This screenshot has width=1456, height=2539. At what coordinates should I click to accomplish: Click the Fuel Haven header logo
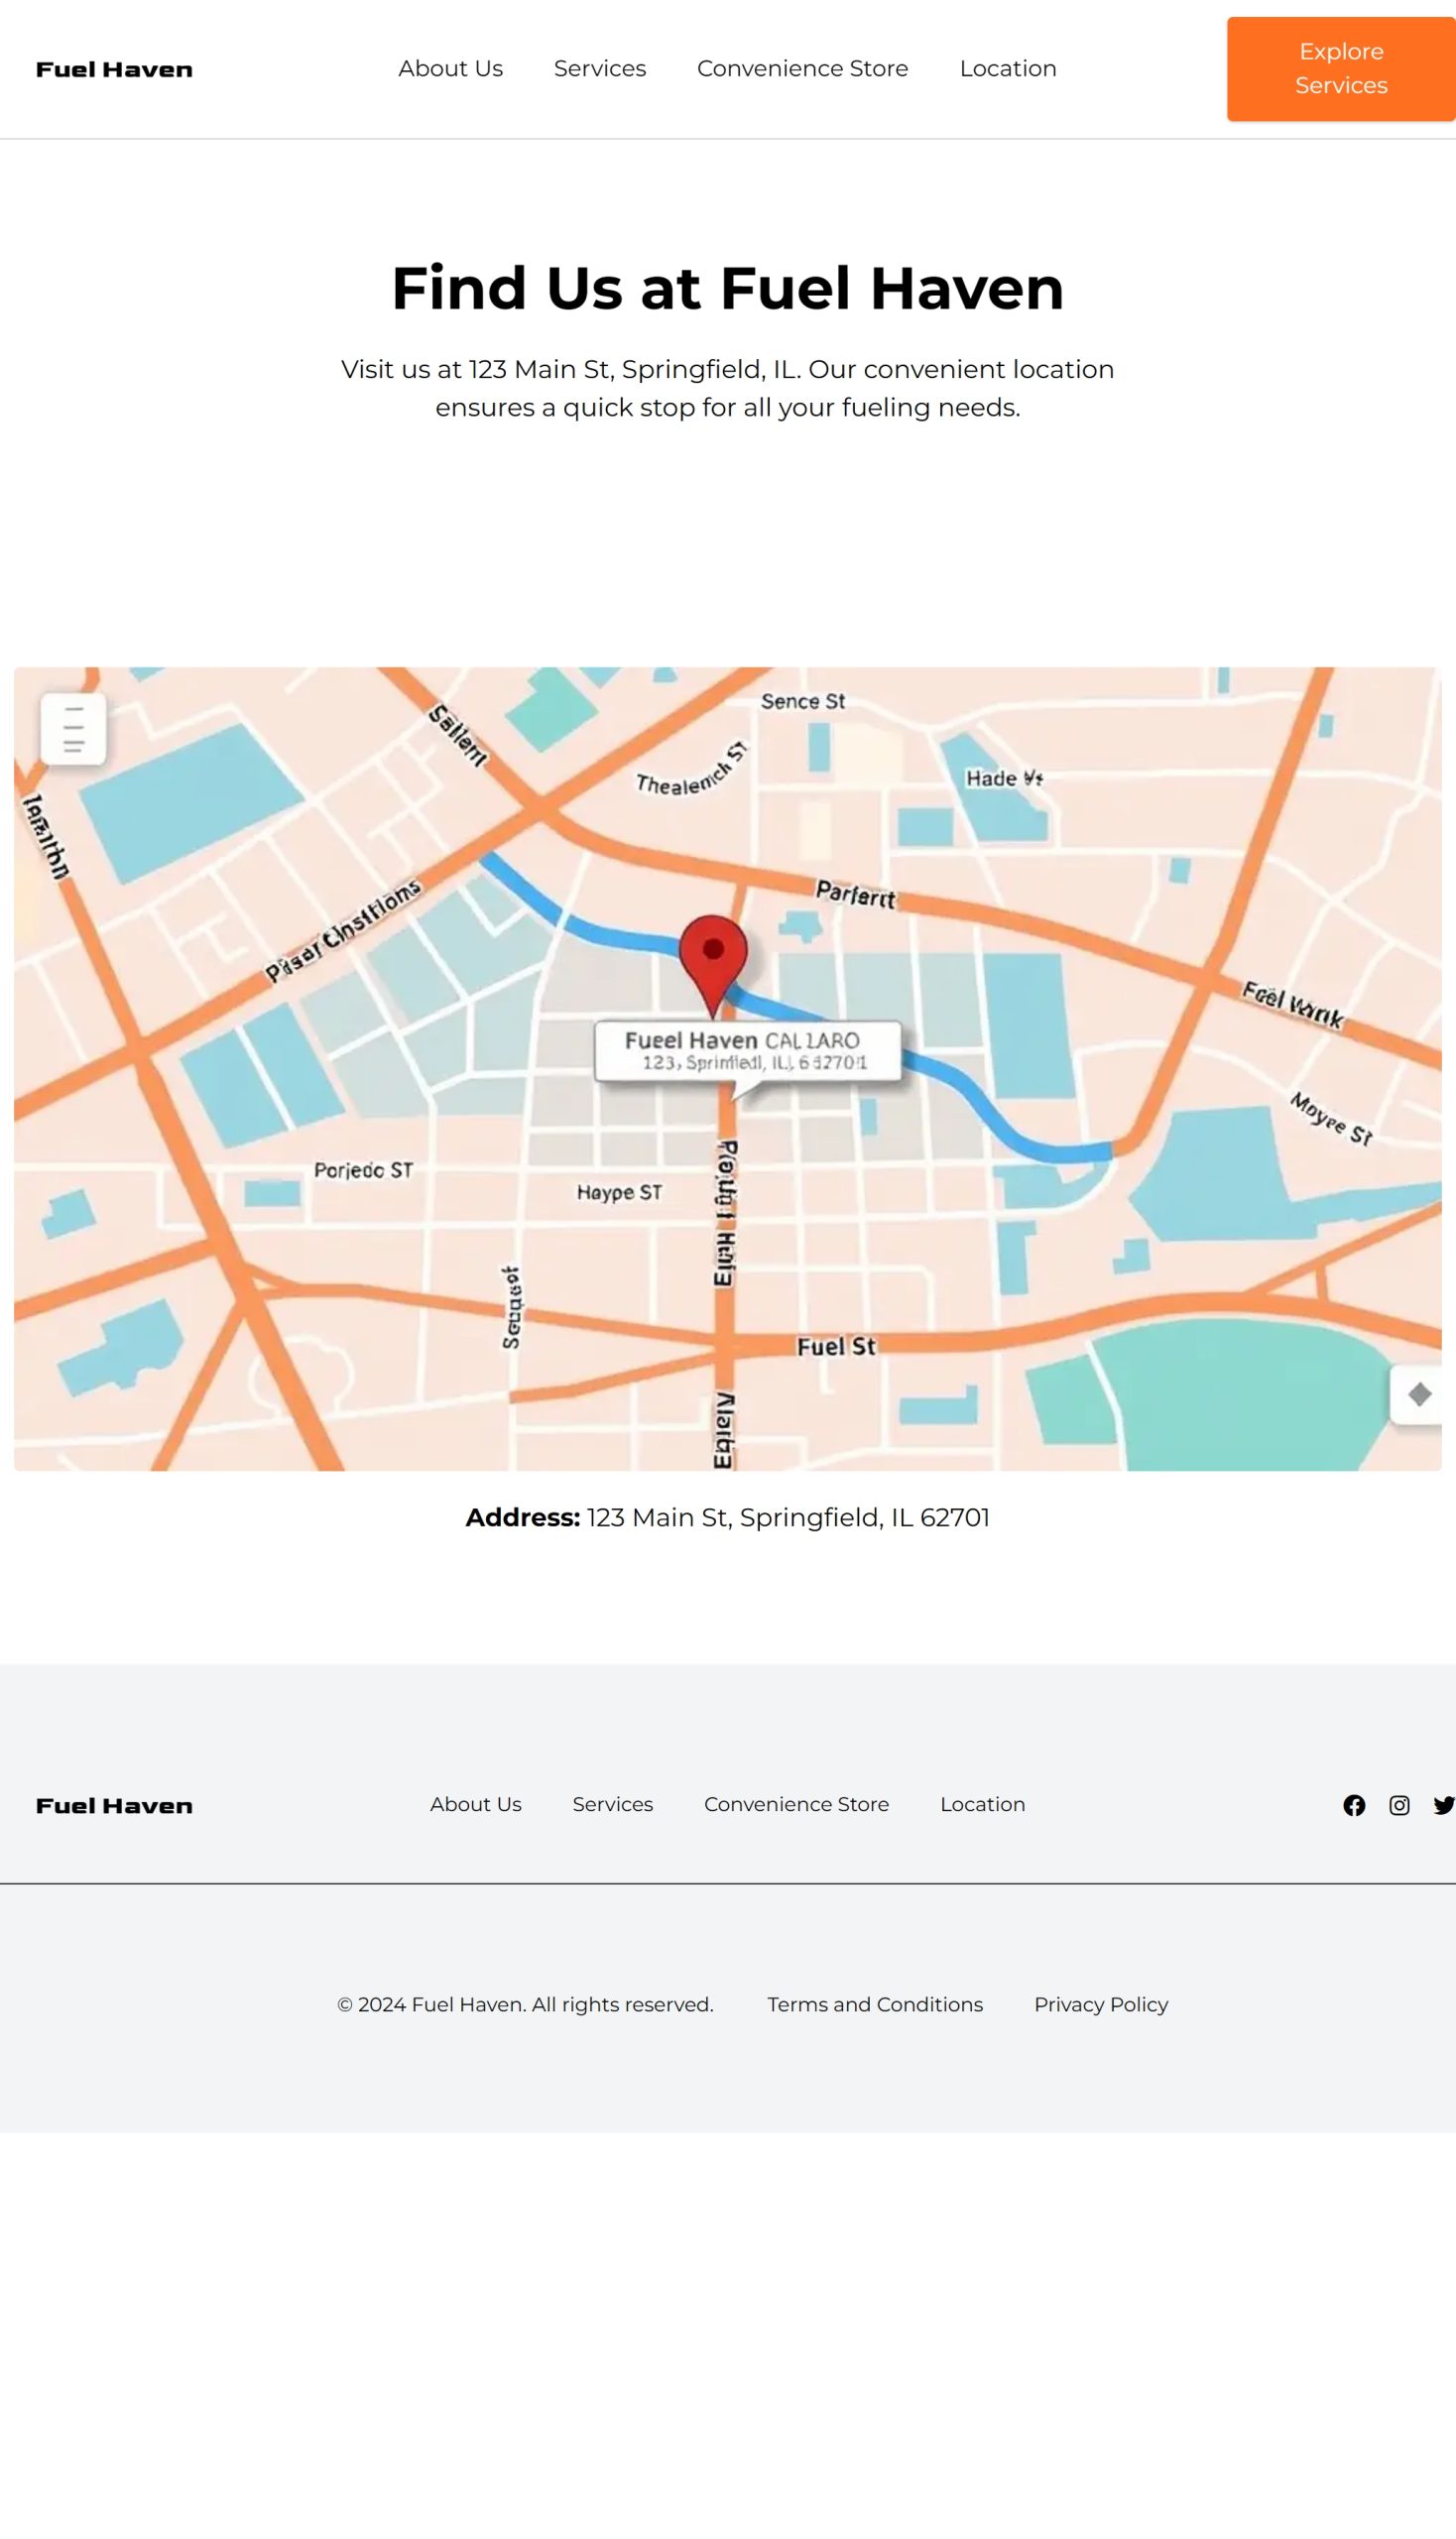pyautogui.click(x=114, y=70)
